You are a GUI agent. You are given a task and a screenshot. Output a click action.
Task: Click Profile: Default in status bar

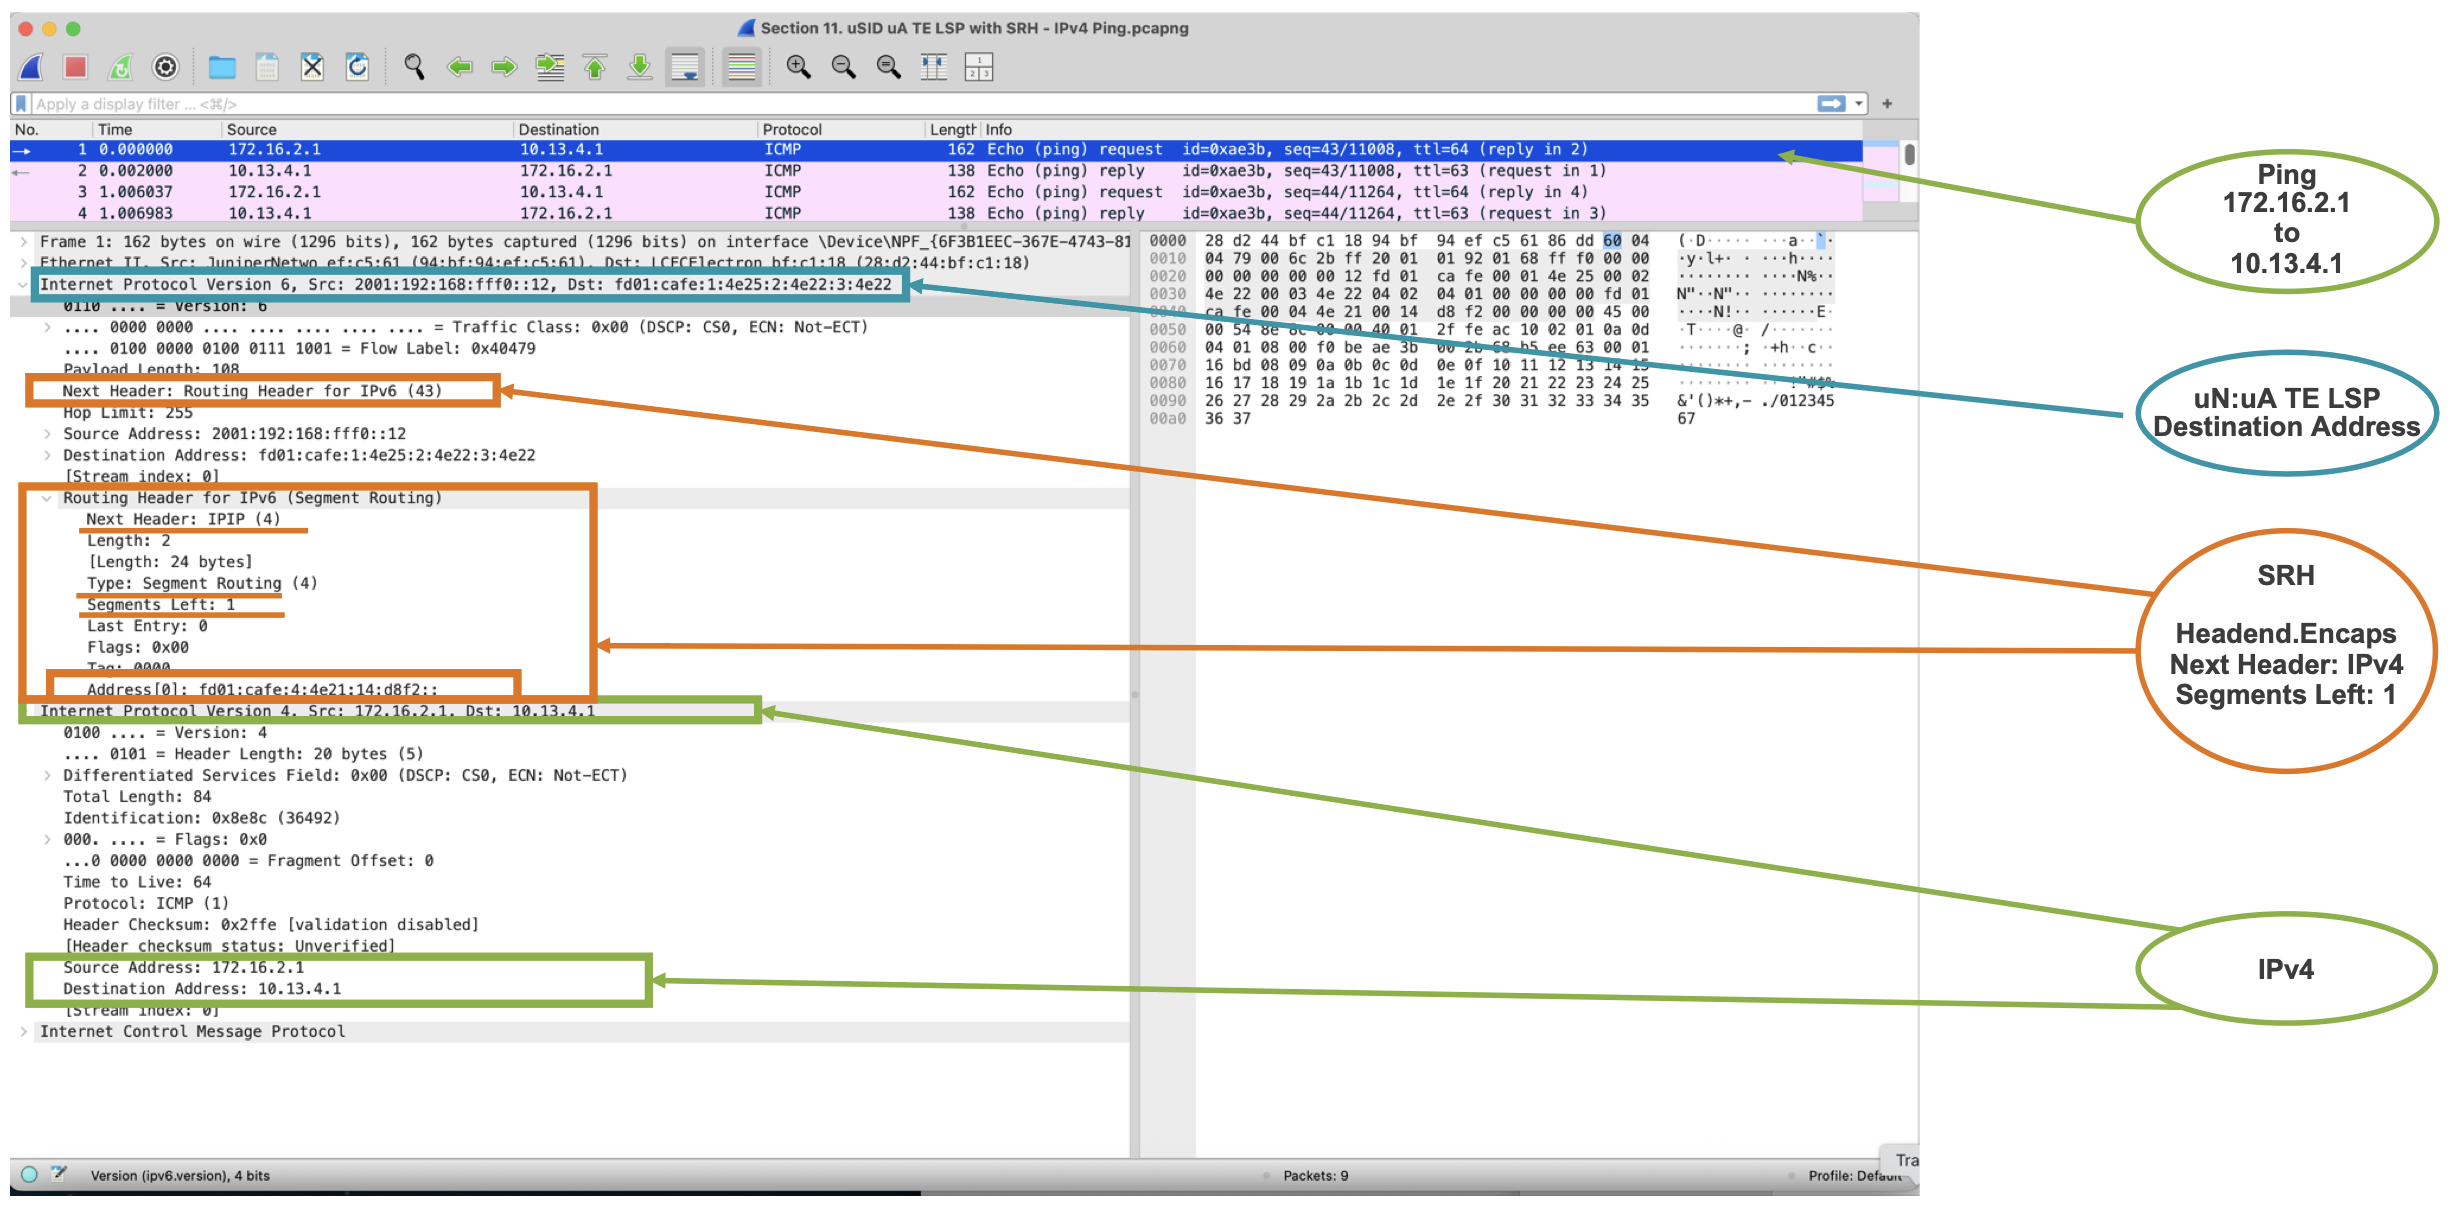[1855, 1176]
